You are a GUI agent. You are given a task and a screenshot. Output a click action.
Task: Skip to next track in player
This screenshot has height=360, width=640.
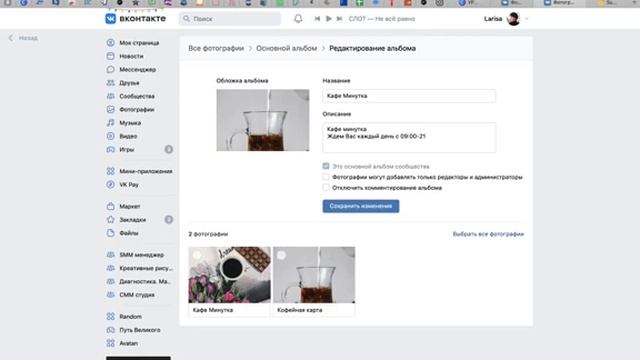tap(339, 19)
